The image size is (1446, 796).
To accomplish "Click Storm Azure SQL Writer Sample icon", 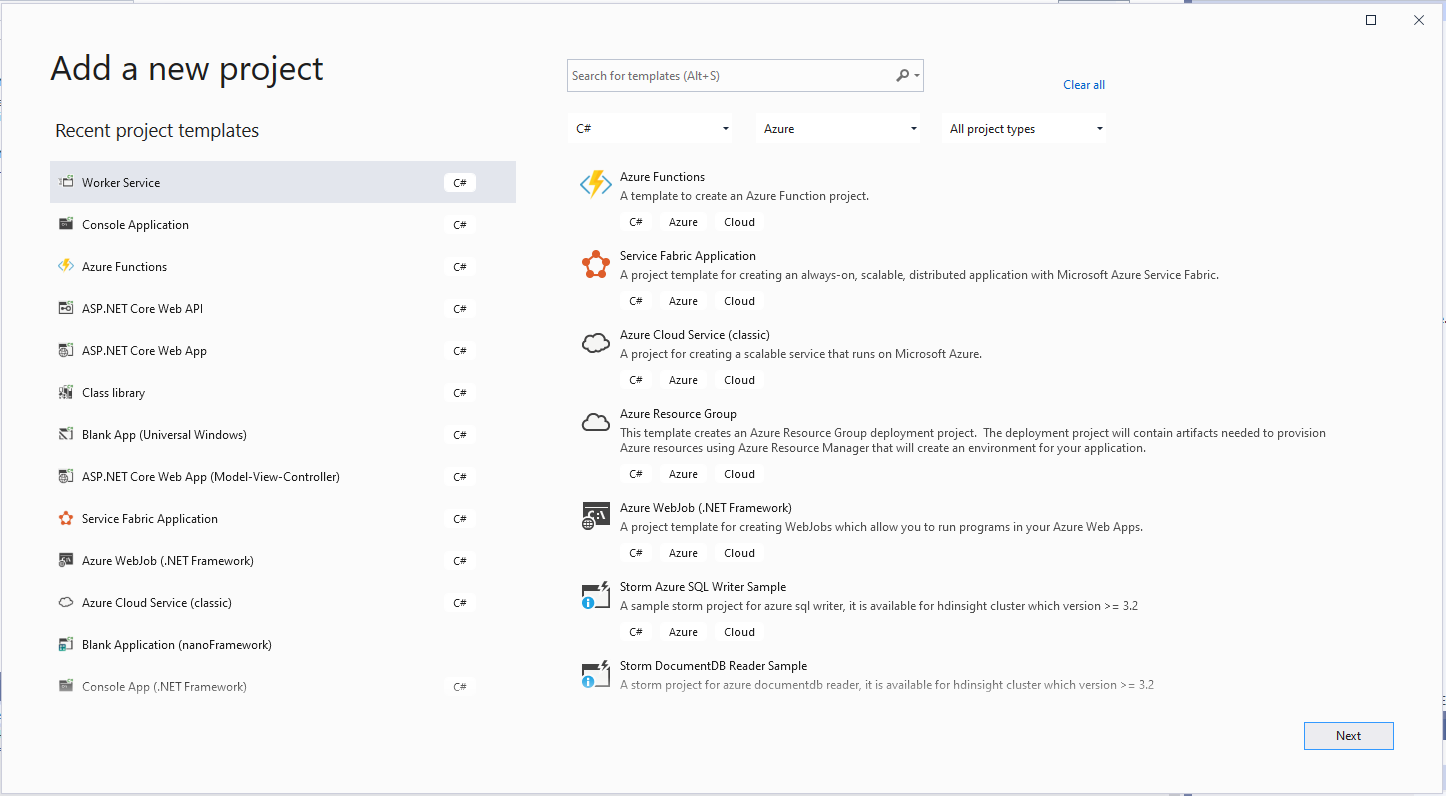I will click(x=596, y=596).
